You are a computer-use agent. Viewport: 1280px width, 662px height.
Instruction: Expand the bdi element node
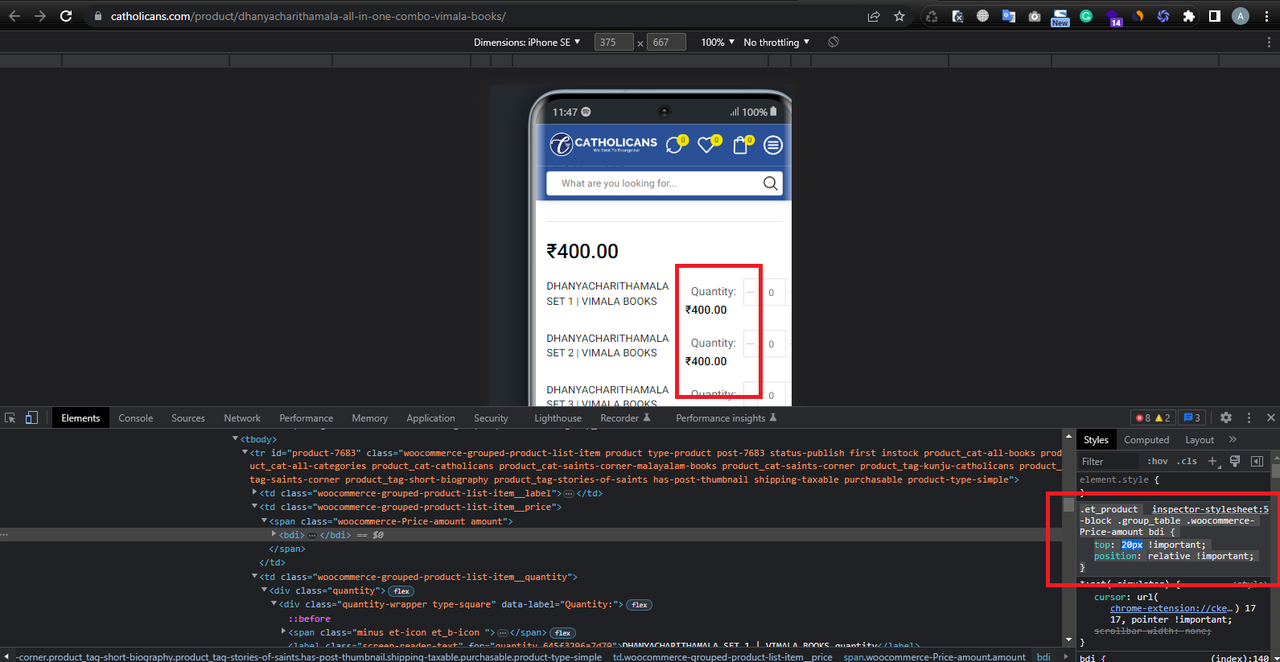275,535
